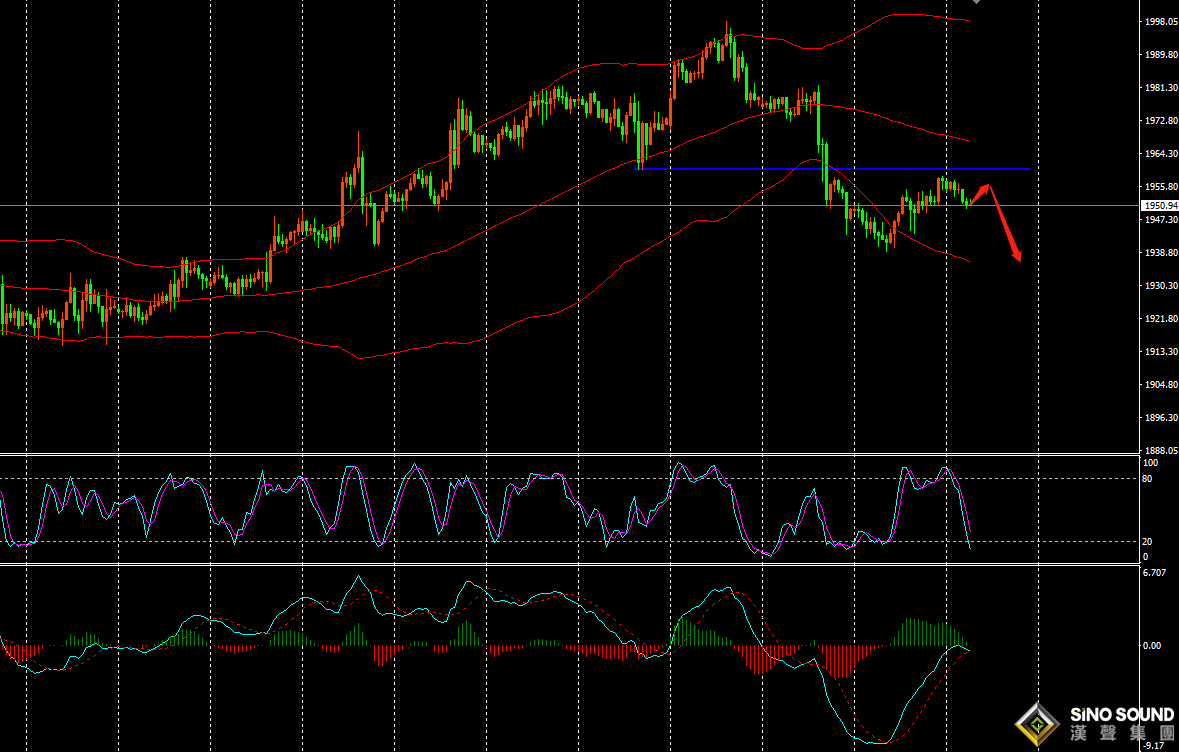Click the 1964.30 price axis label
This screenshot has height=752, width=1179.
click(x=1160, y=154)
